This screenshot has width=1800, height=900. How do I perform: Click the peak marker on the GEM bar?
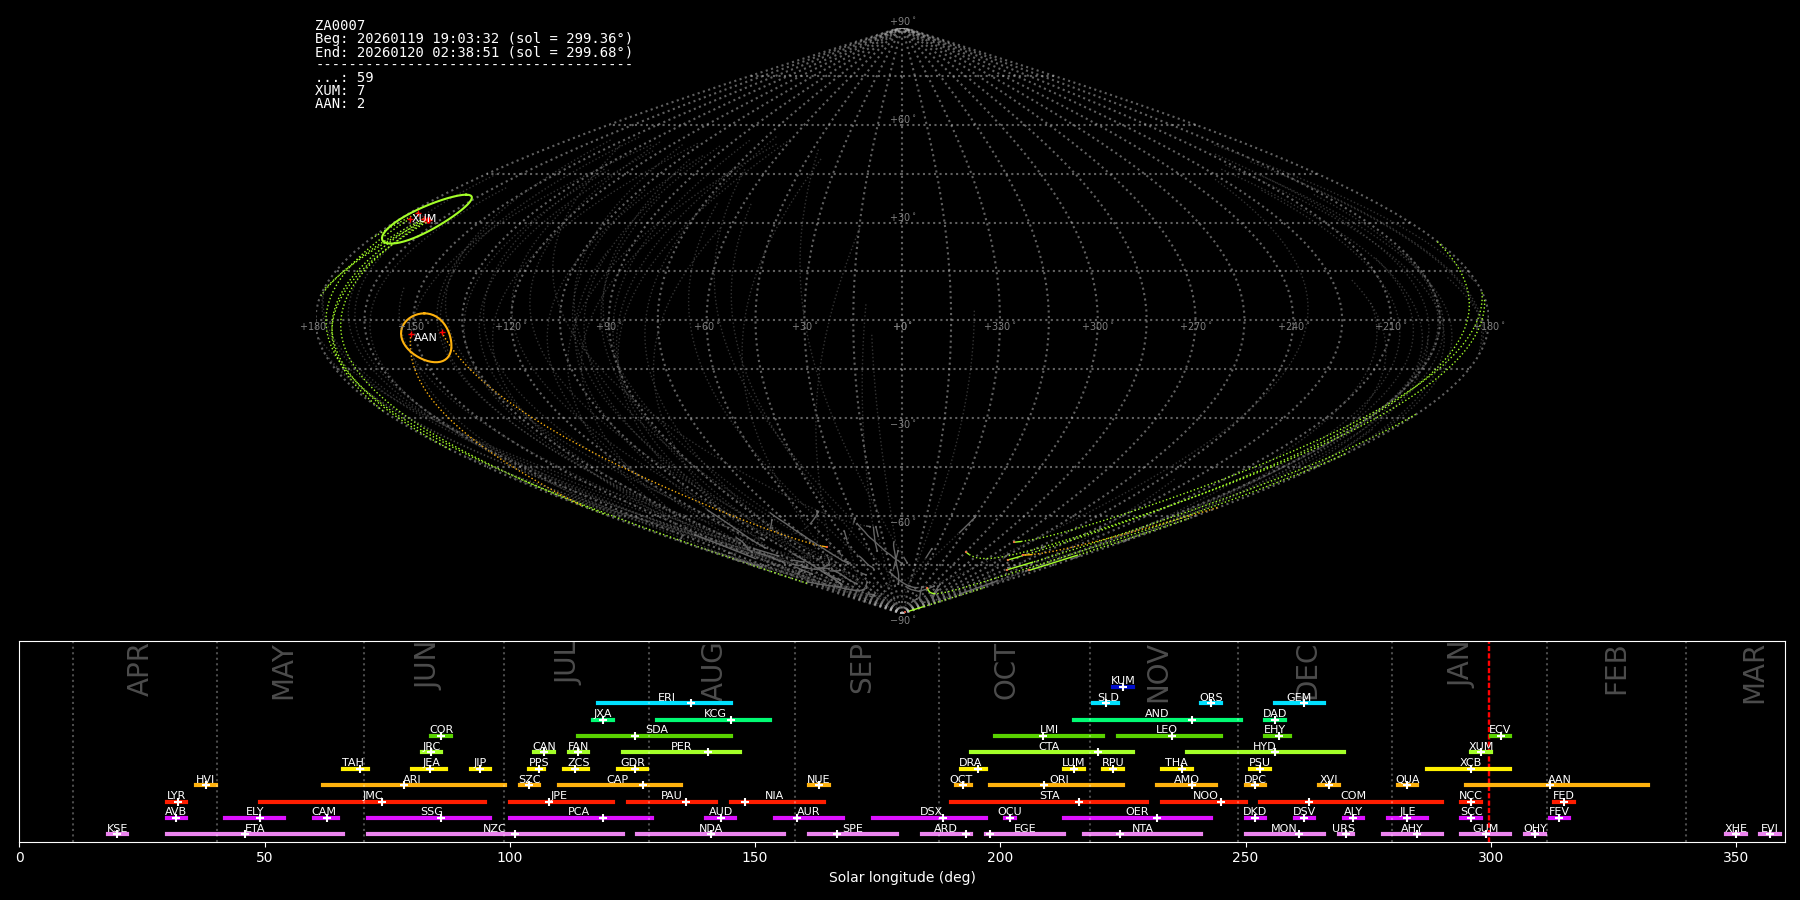coord(1303,703)
